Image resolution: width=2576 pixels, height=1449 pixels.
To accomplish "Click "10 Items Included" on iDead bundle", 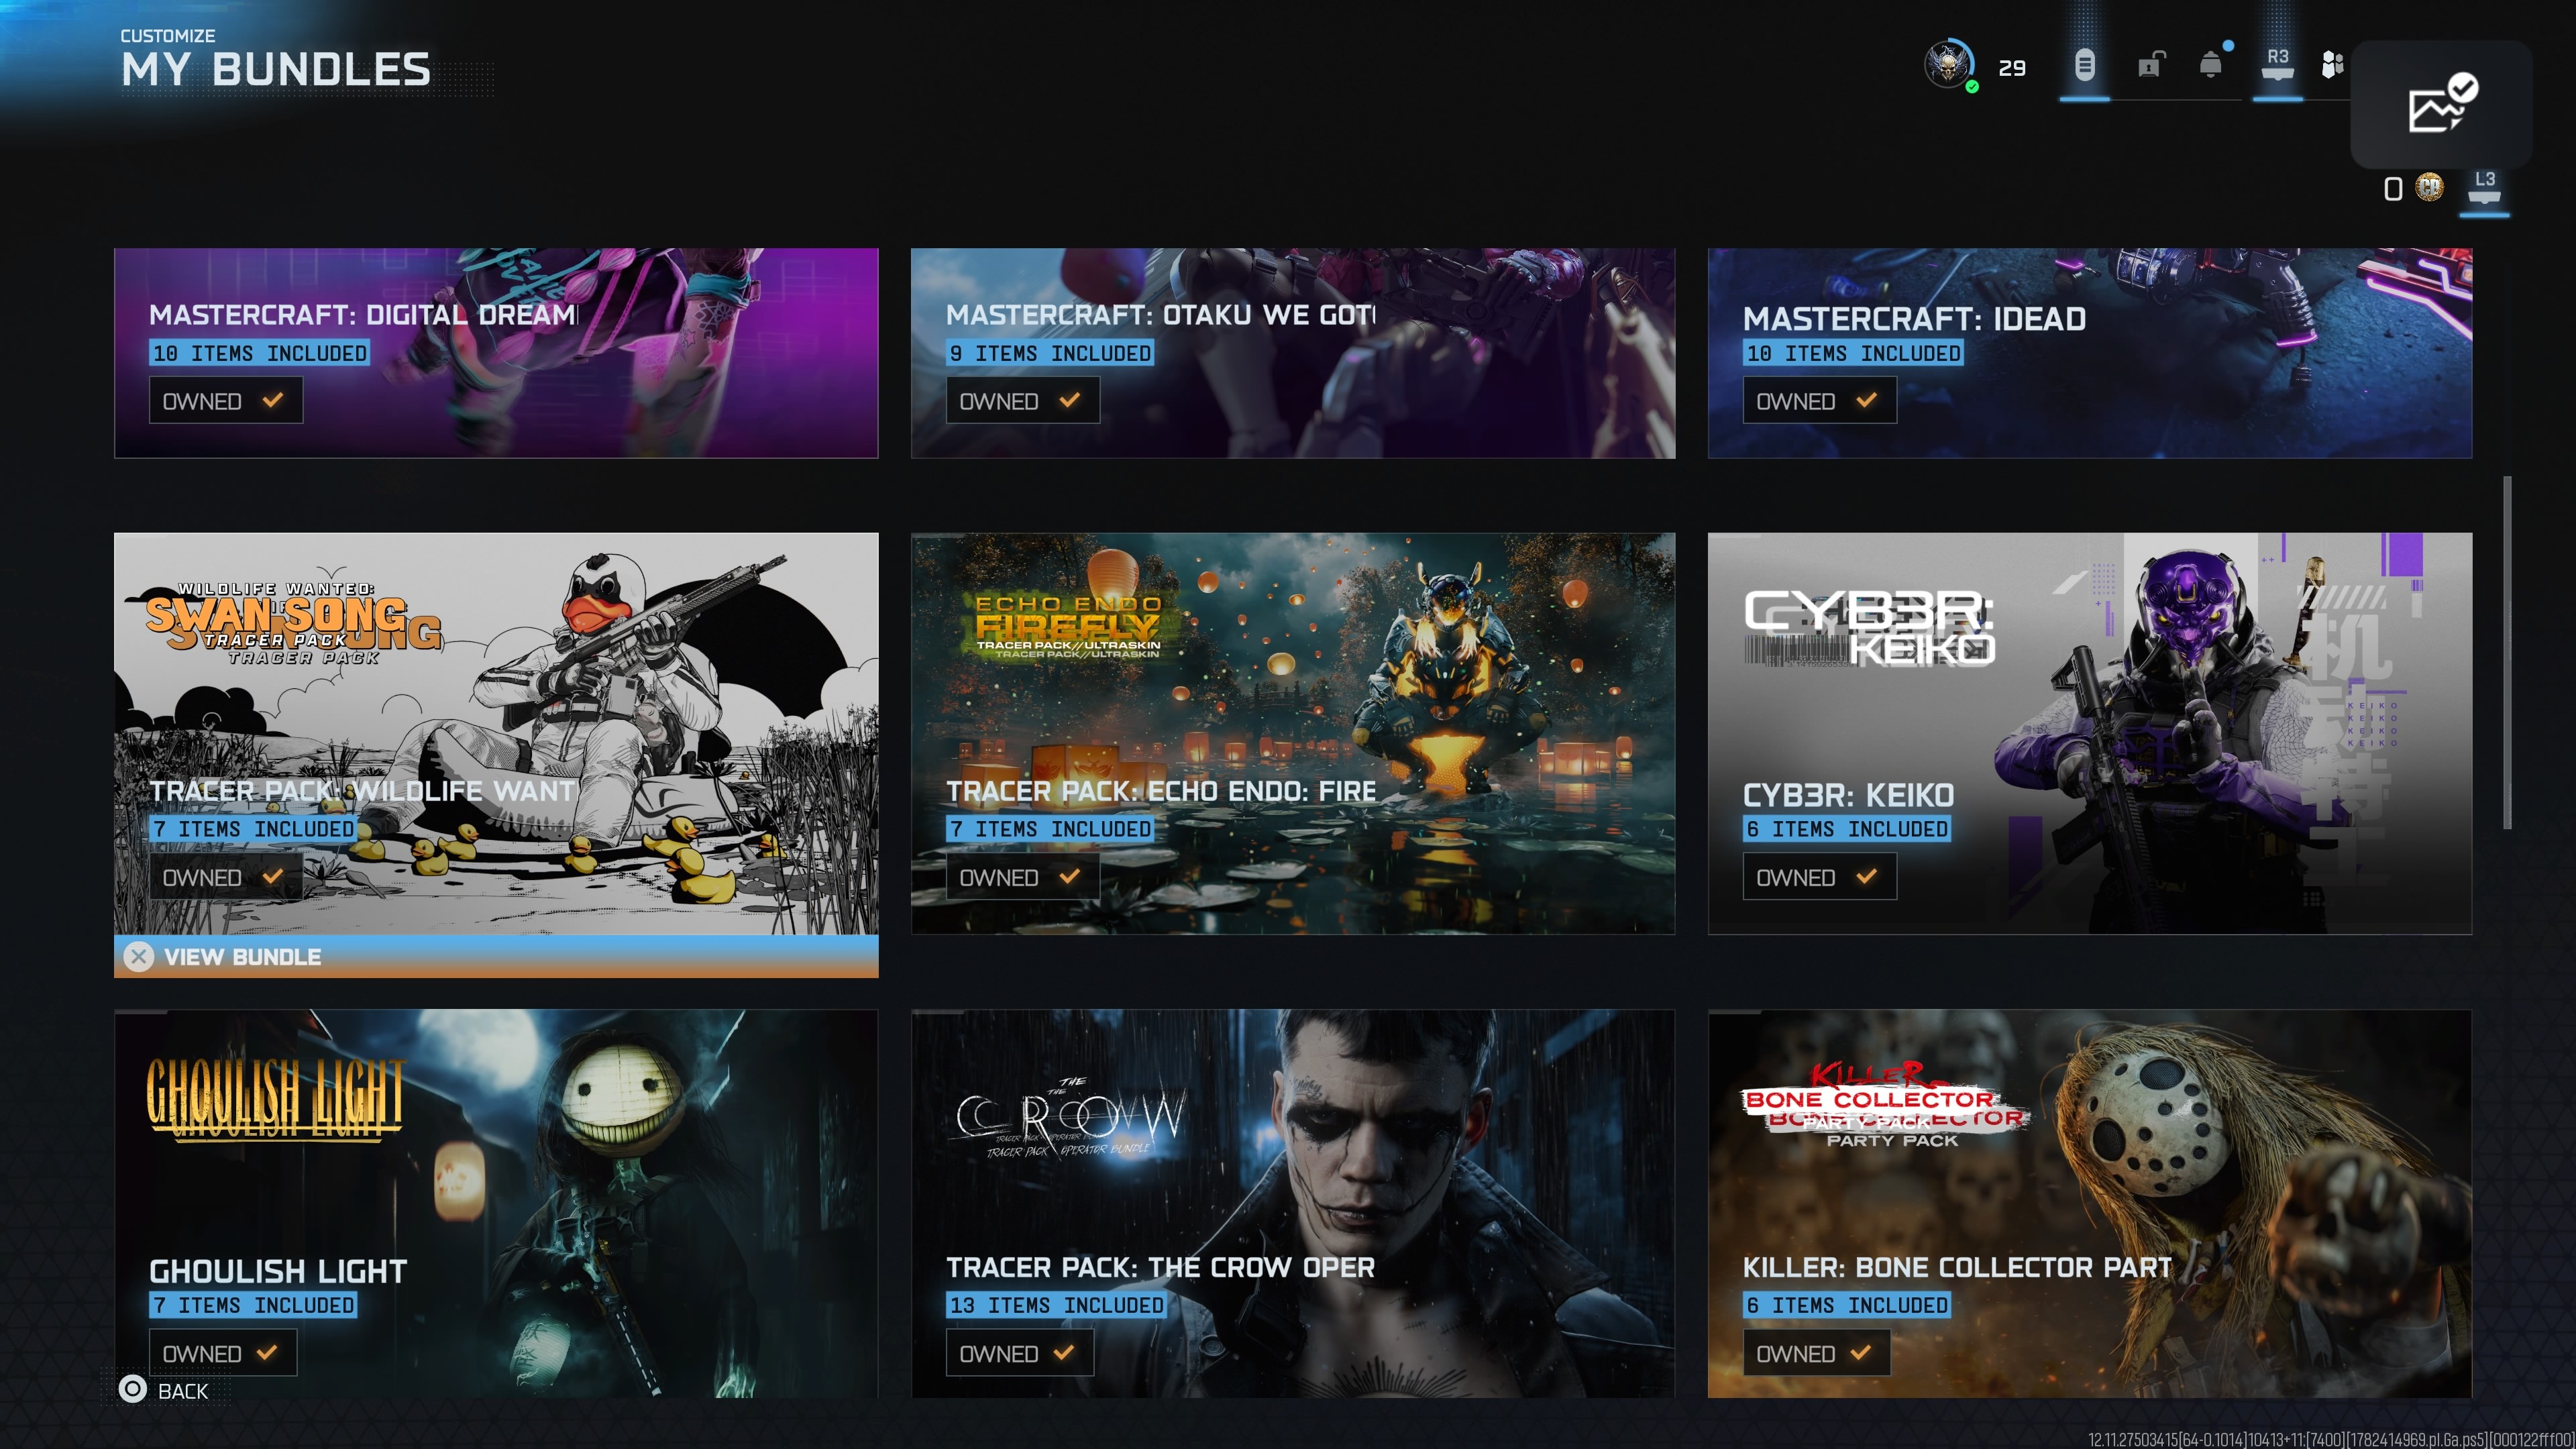I will pyautogui.click(x=1853, y=353).
